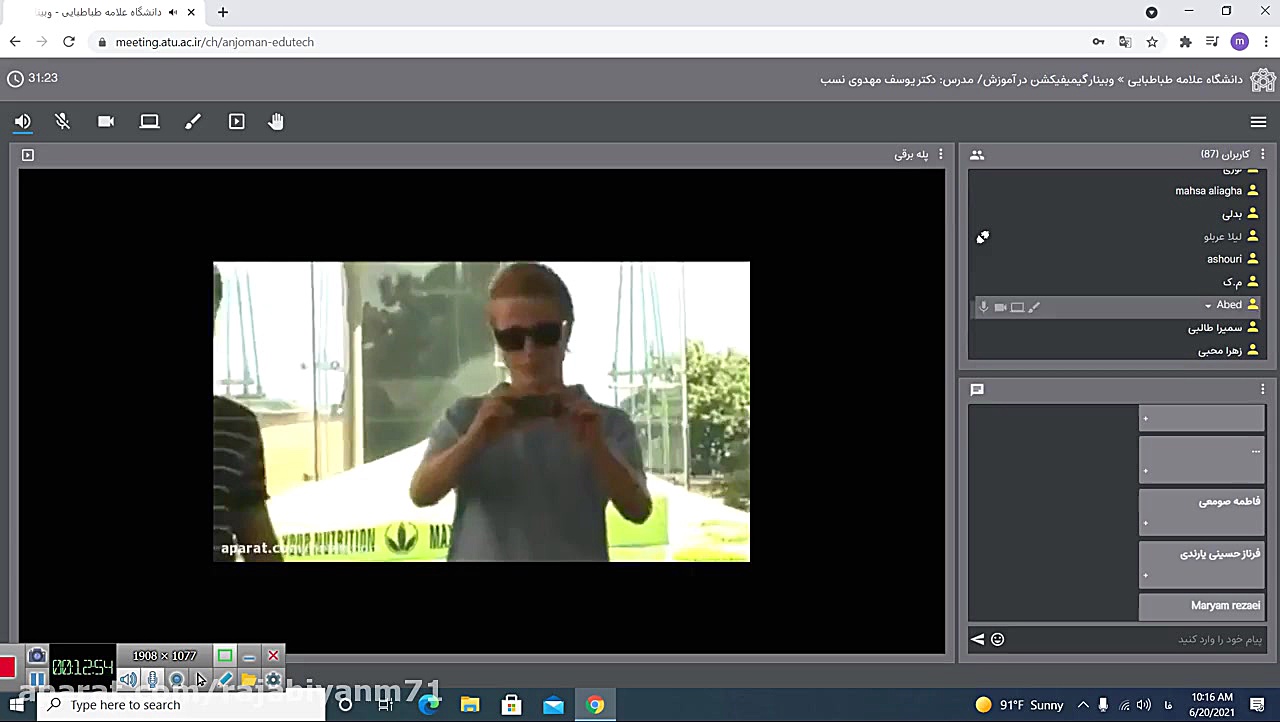Viewport: 1280px width, 722px height.
Task: Expand the Abed user dropdown arrow
Action: coord(1208,306)
